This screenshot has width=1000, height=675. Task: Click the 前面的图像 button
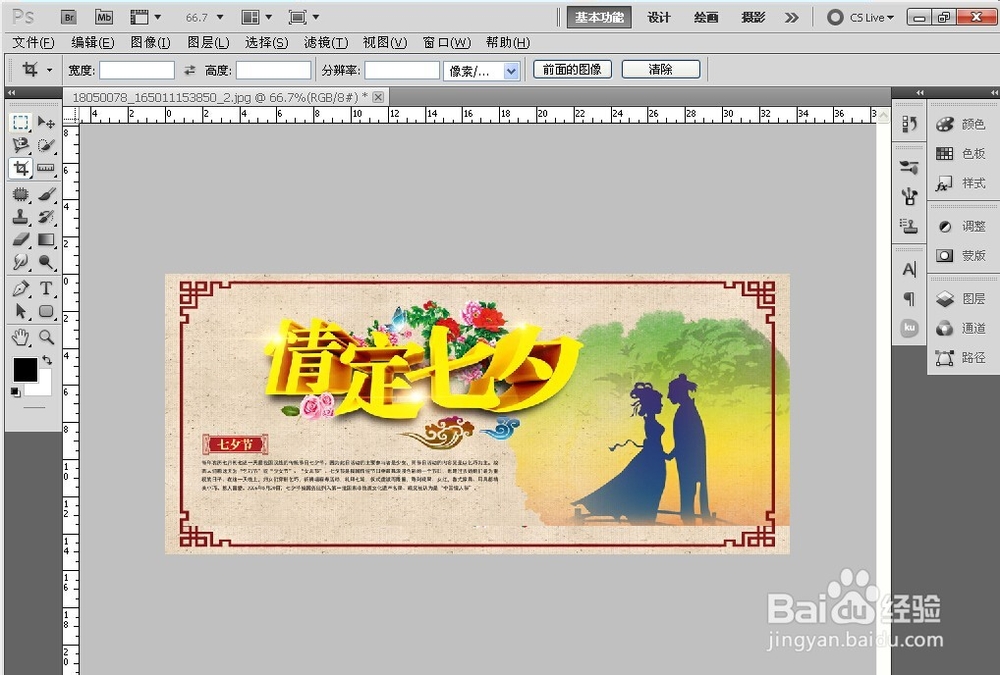pos(571,69)
